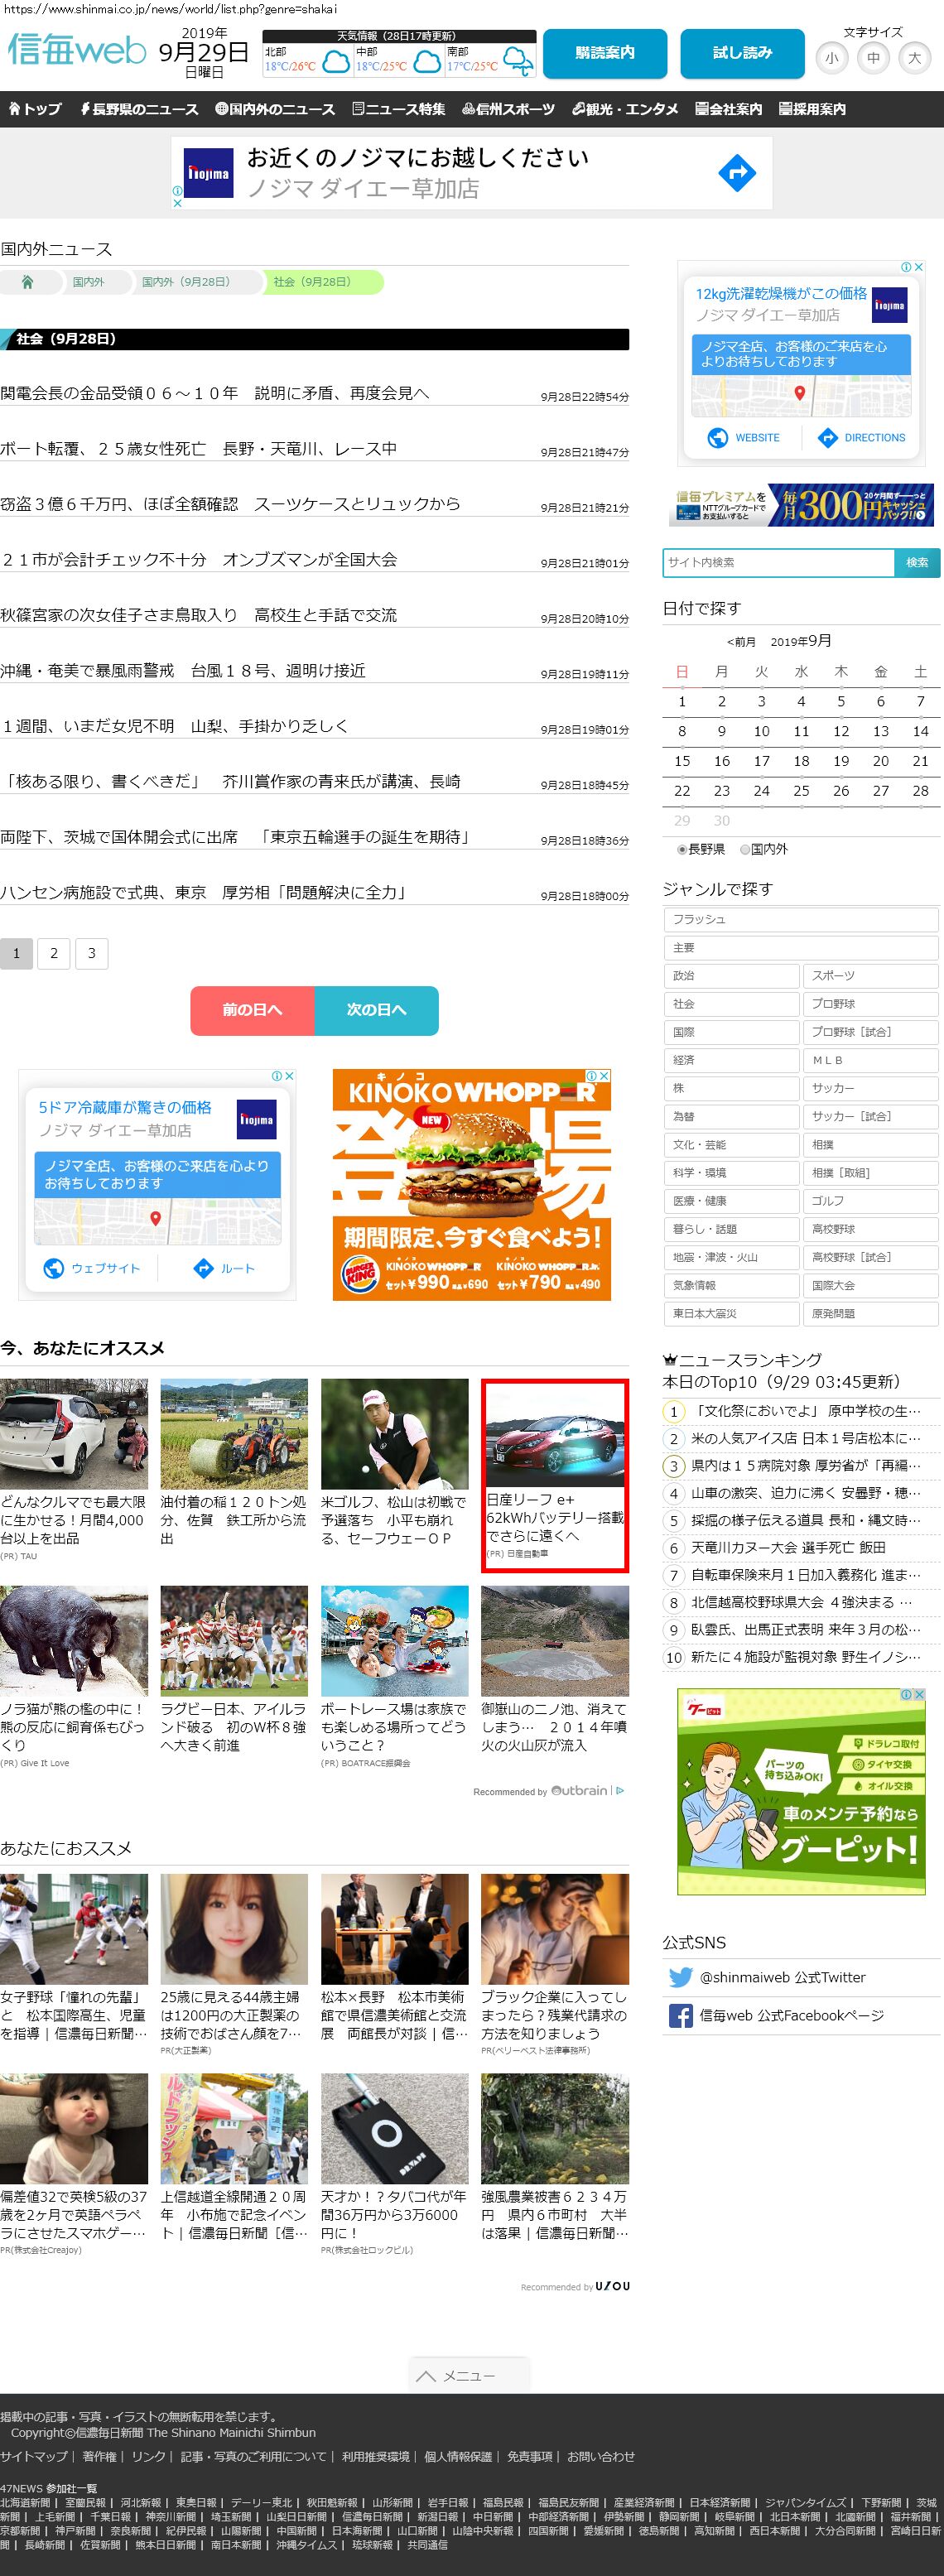944x2576 pixels.
Task: Go to previous month in calendar (<前月)
Action: click(x=741, y=642)
